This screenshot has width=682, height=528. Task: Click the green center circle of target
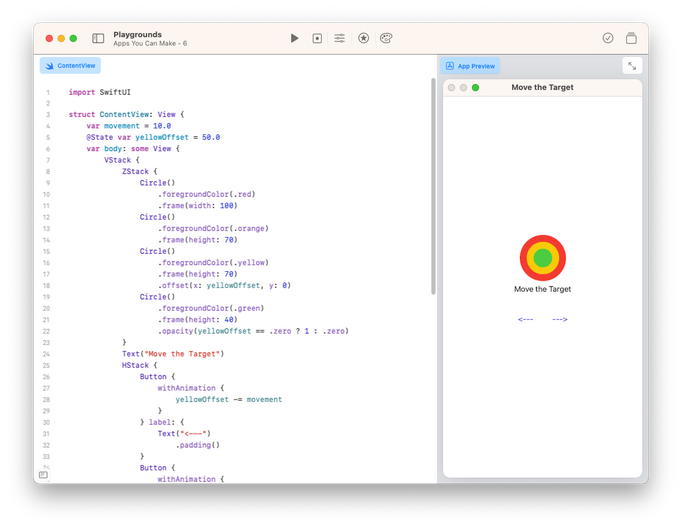coord(543,258)
